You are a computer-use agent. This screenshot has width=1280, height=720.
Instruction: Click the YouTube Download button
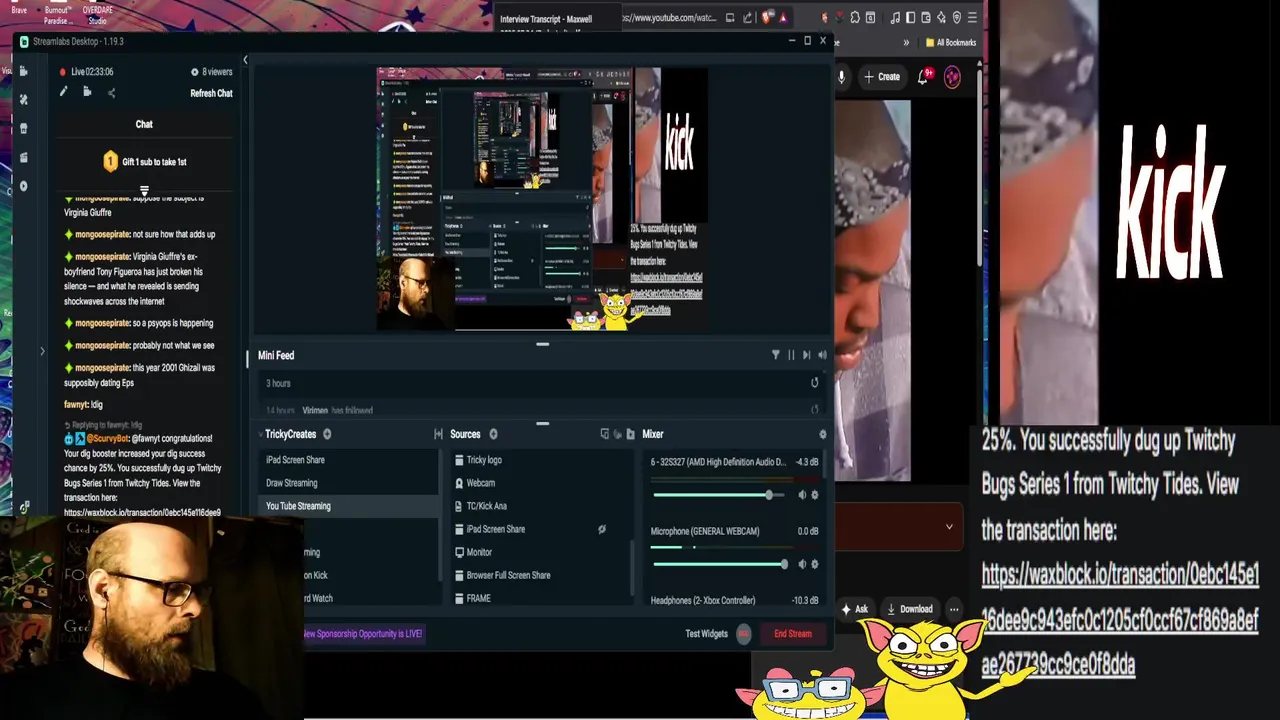tap(909, 609)
